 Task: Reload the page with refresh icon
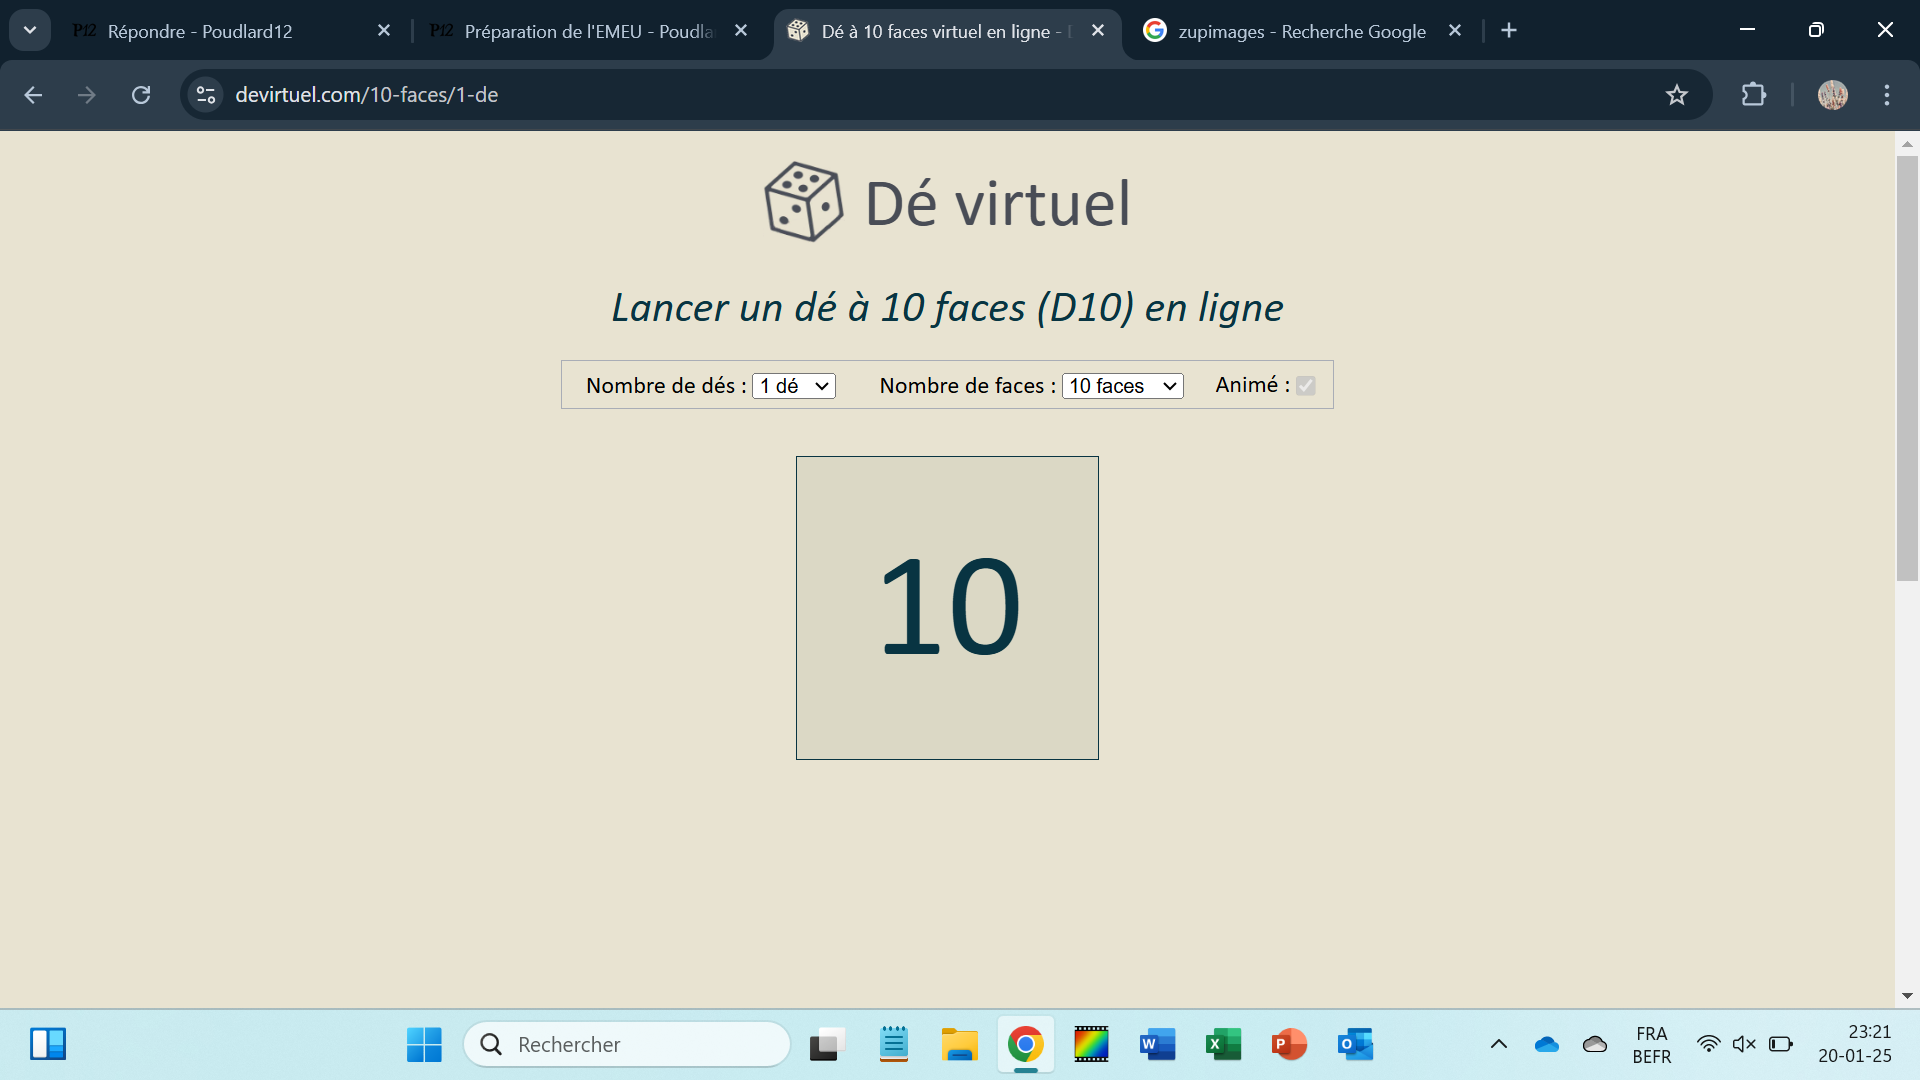[x=141, y=95]
